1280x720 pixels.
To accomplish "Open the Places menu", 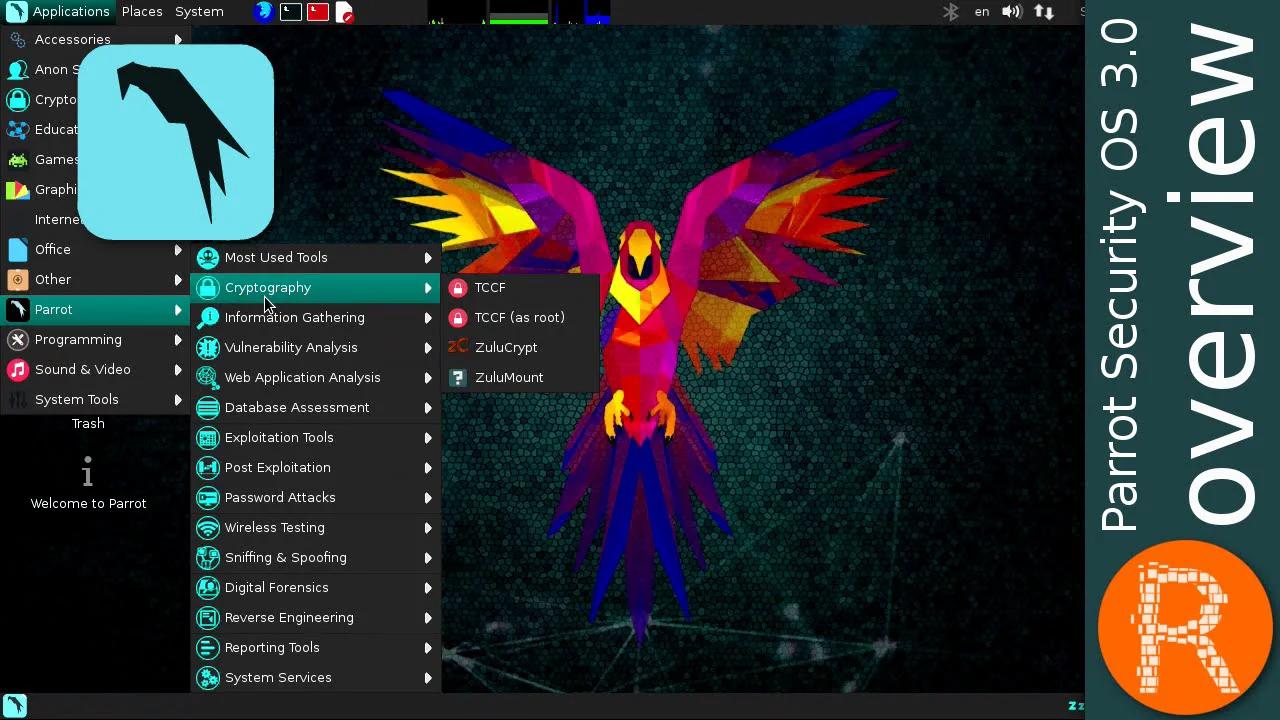I will [x=142, y=12].
